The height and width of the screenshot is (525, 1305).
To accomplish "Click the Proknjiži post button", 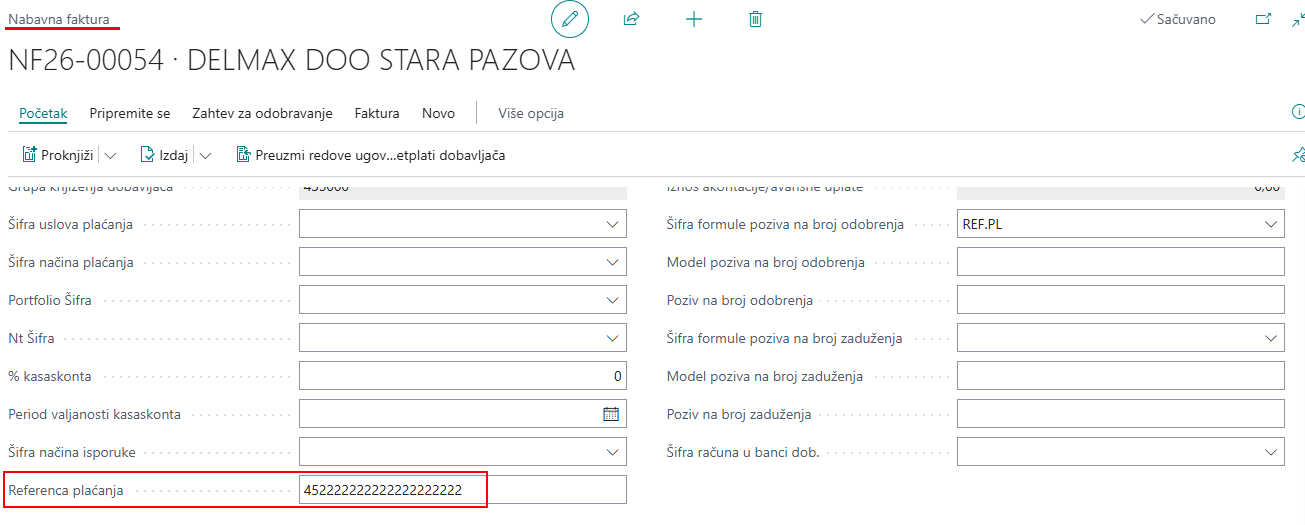I will click(x=58, y=155).
